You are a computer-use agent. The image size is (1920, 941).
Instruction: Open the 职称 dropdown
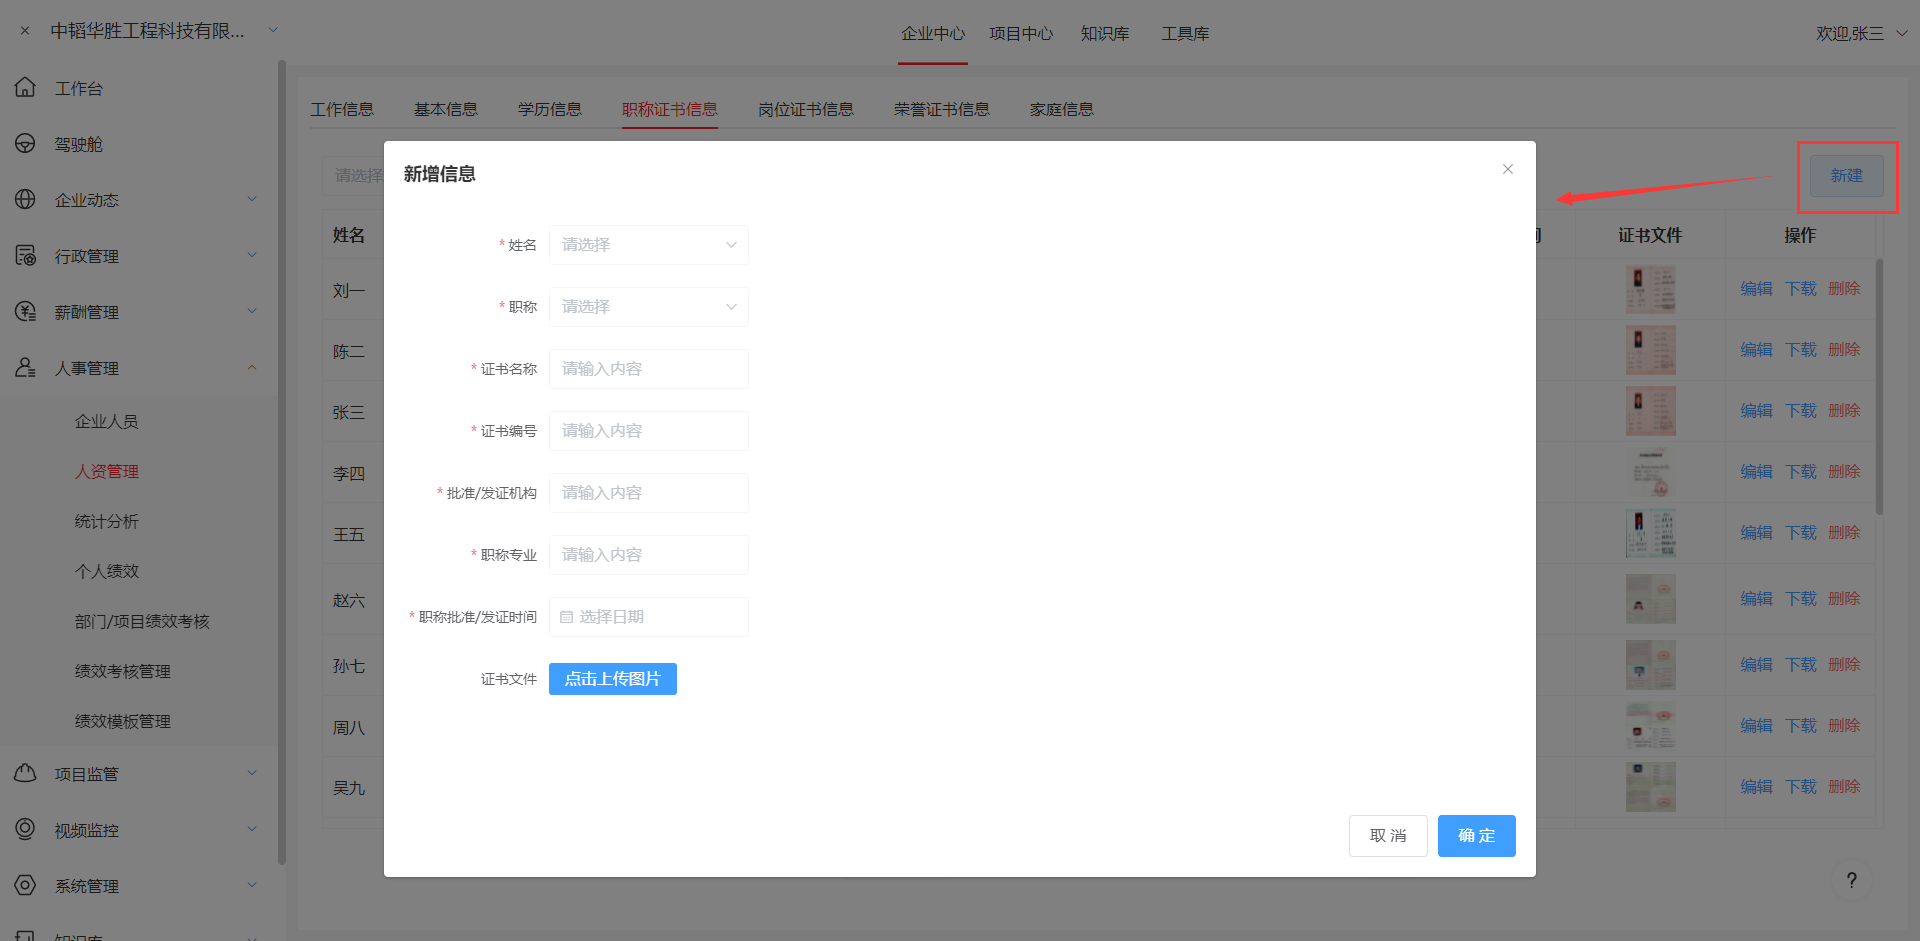(648, 307)
